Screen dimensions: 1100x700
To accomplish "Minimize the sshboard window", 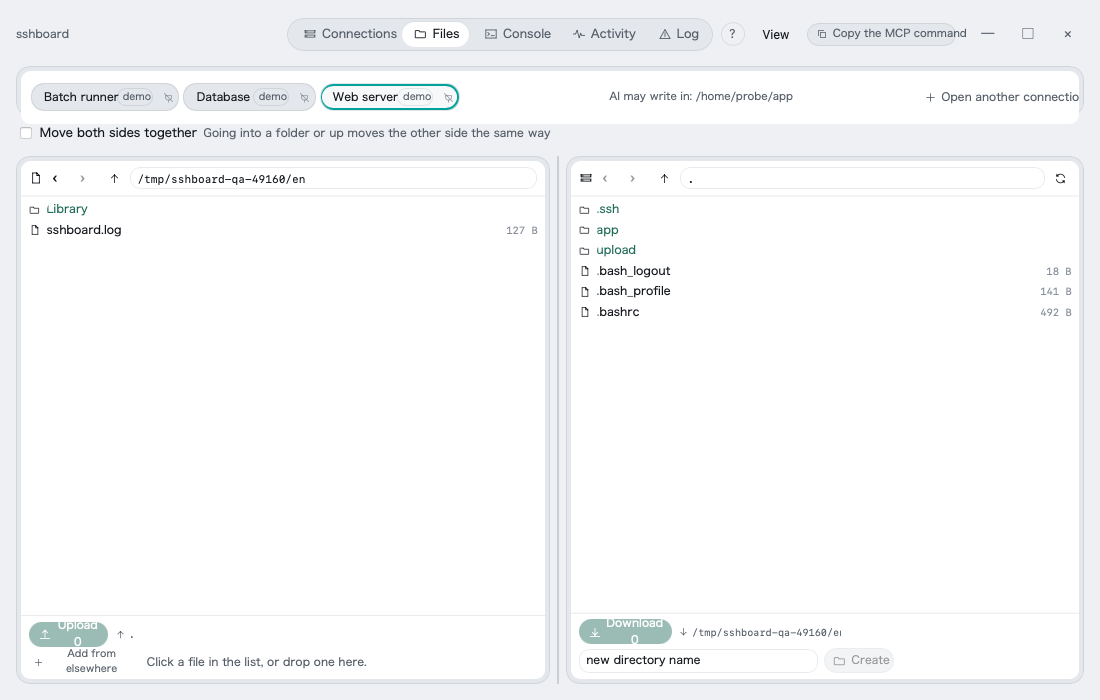I will (988, 34).
